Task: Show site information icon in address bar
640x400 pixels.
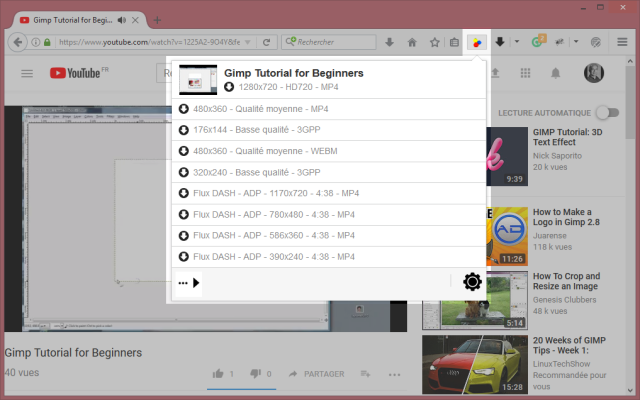Action: click(x=36, y=42)
